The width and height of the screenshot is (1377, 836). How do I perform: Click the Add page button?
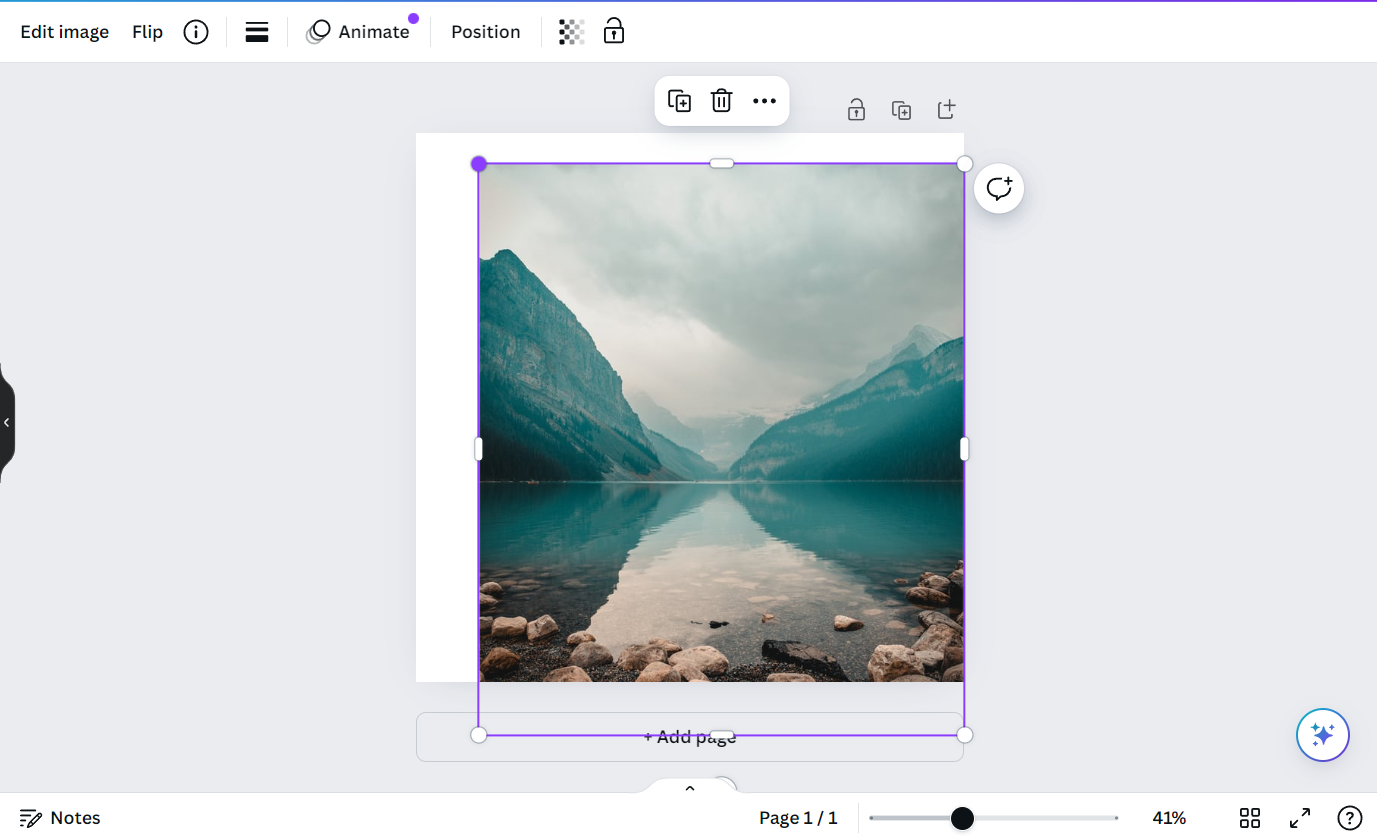pos(690,736)
